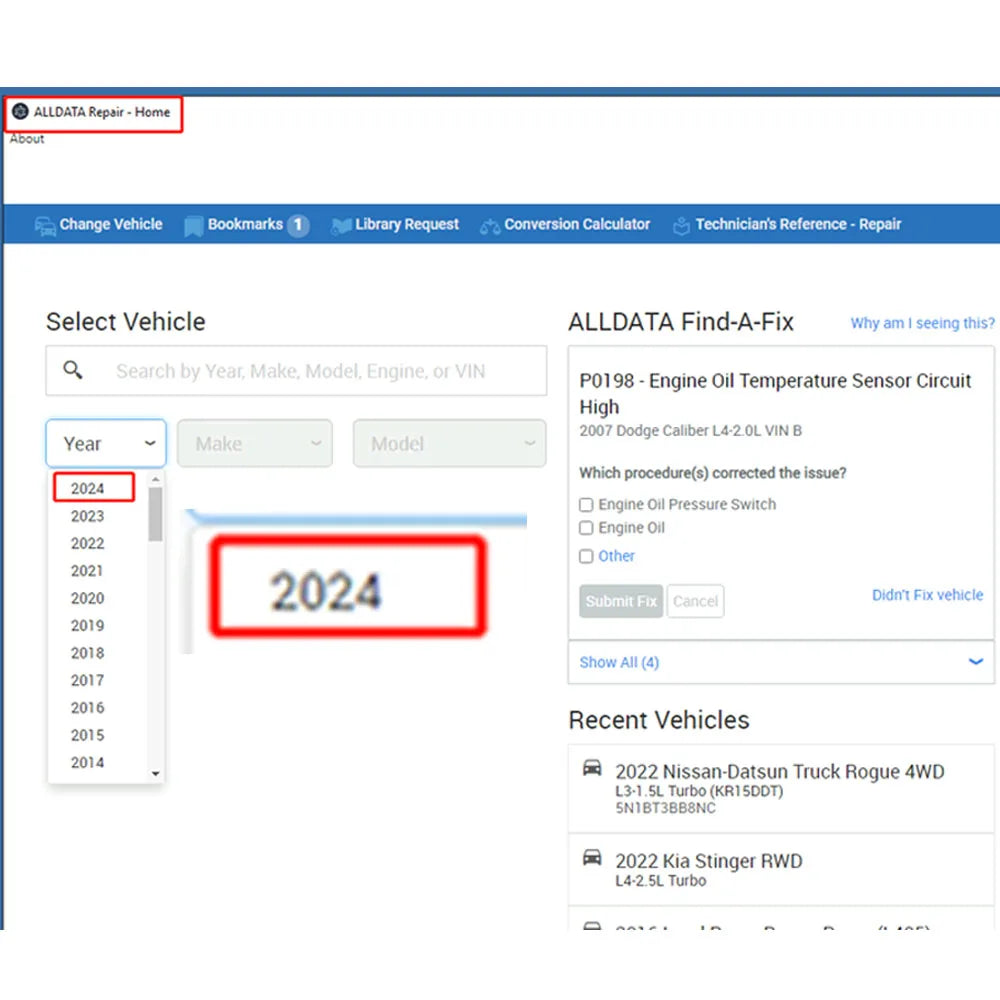Viewport: 1000px width, 1000px height.
Task: Choose 2016 from year list
Action: [87, 708]
